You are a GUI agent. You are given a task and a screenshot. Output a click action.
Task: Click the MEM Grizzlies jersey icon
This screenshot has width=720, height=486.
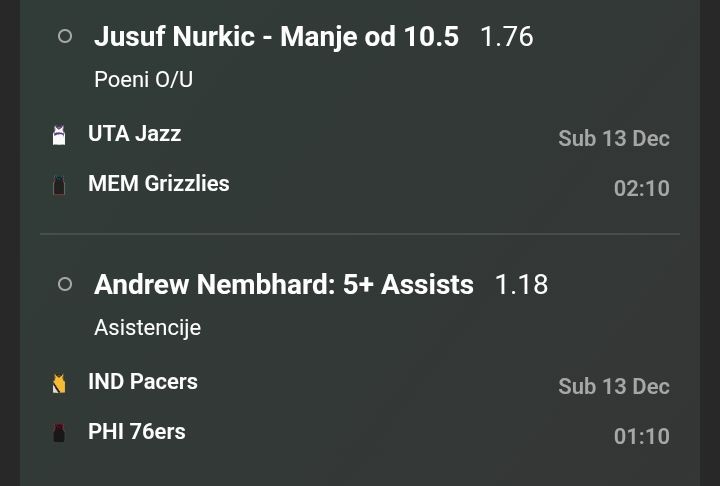(59, 185)
